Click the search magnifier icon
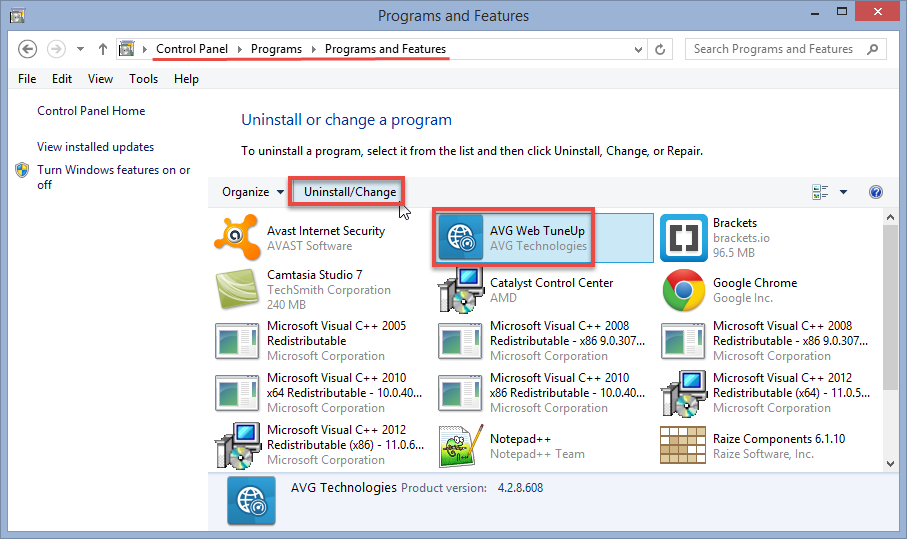 point(872,49)
